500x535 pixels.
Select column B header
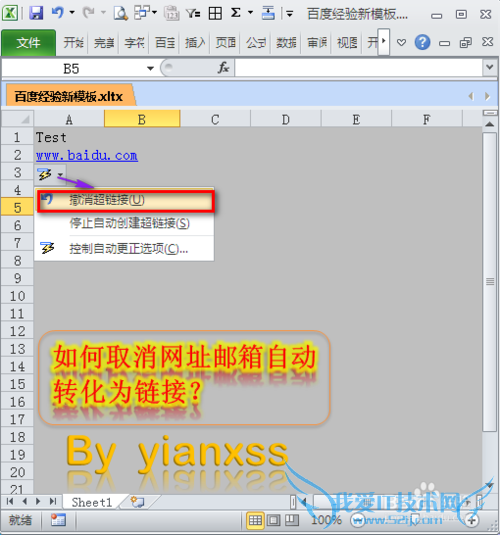coord(142,119)
